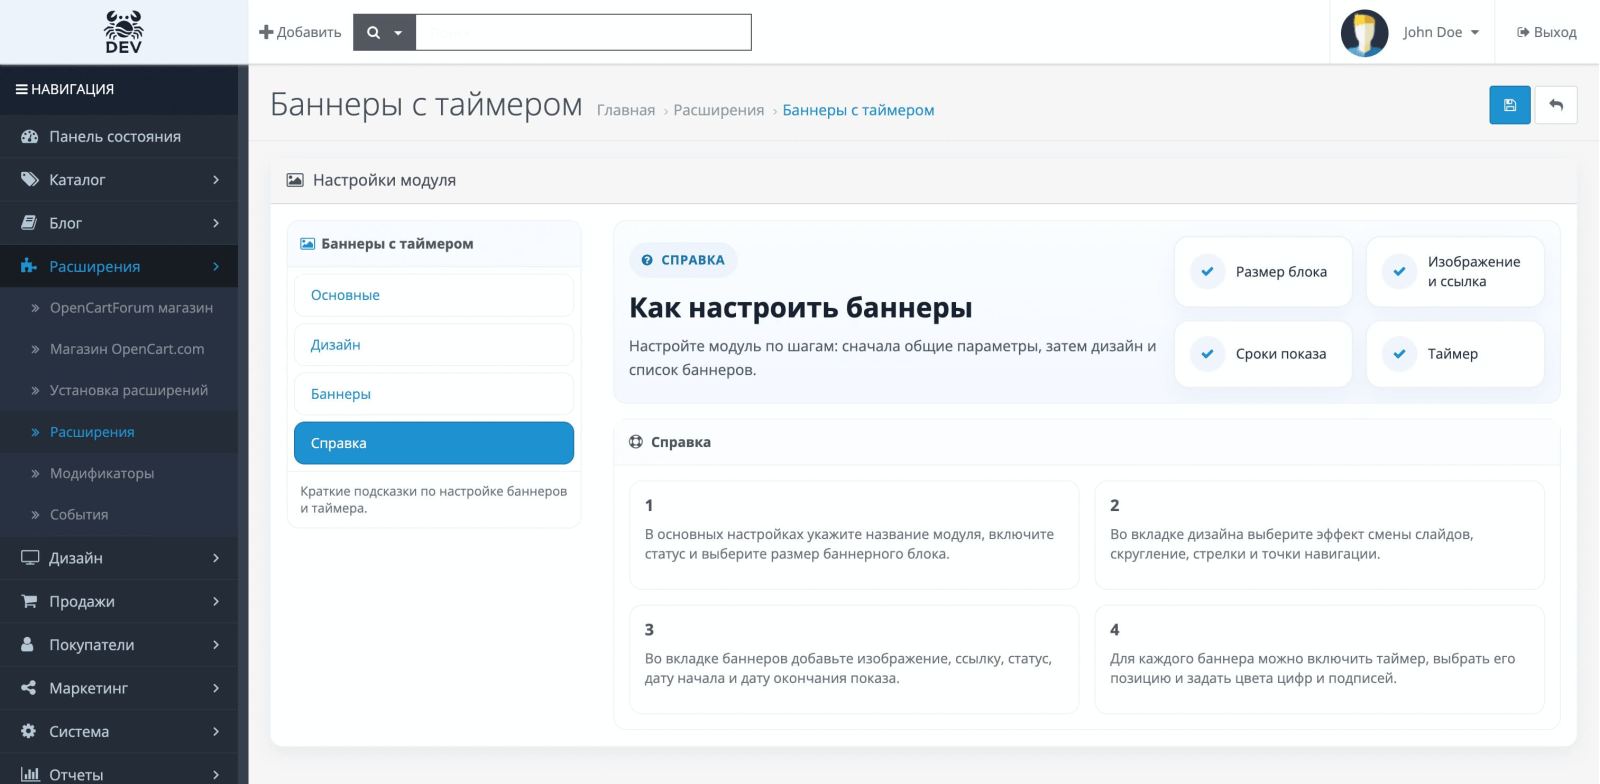Click image icon in Баннеры с таймером header
Screen dimensions: 1600x784
pyautogui.click(x=308, y=244)
